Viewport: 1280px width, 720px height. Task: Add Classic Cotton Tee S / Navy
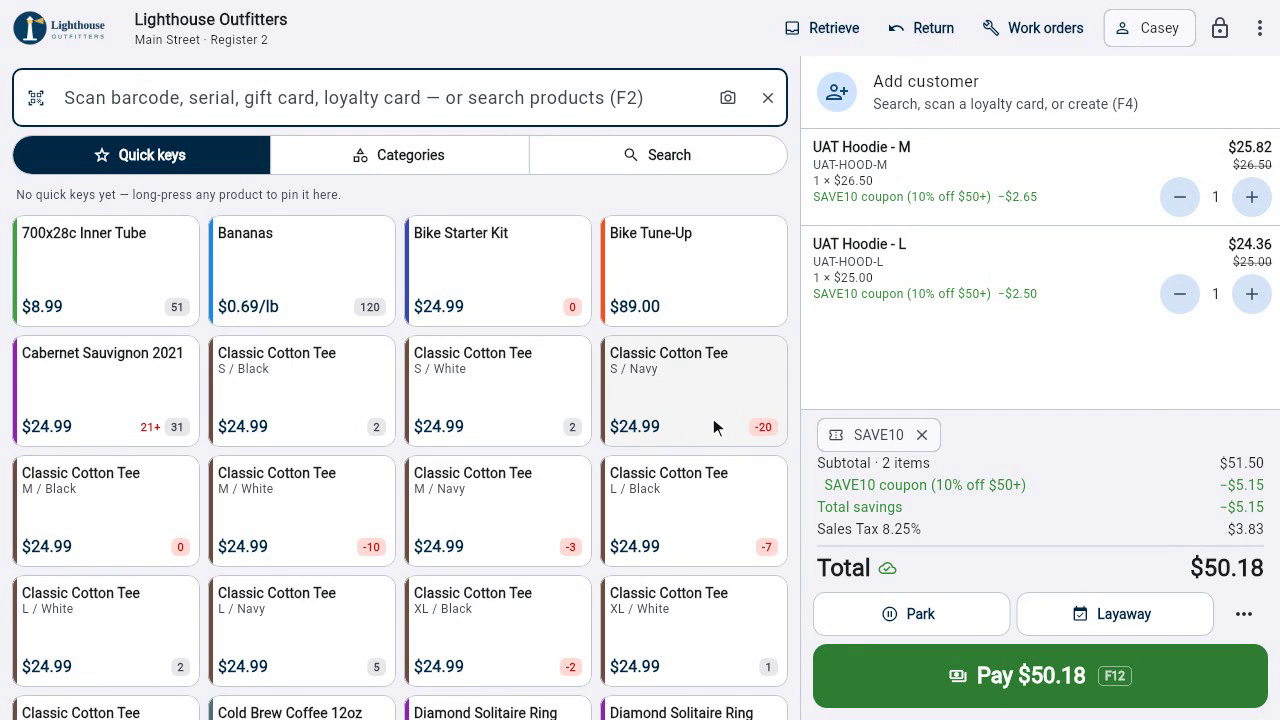pos(694,391)
